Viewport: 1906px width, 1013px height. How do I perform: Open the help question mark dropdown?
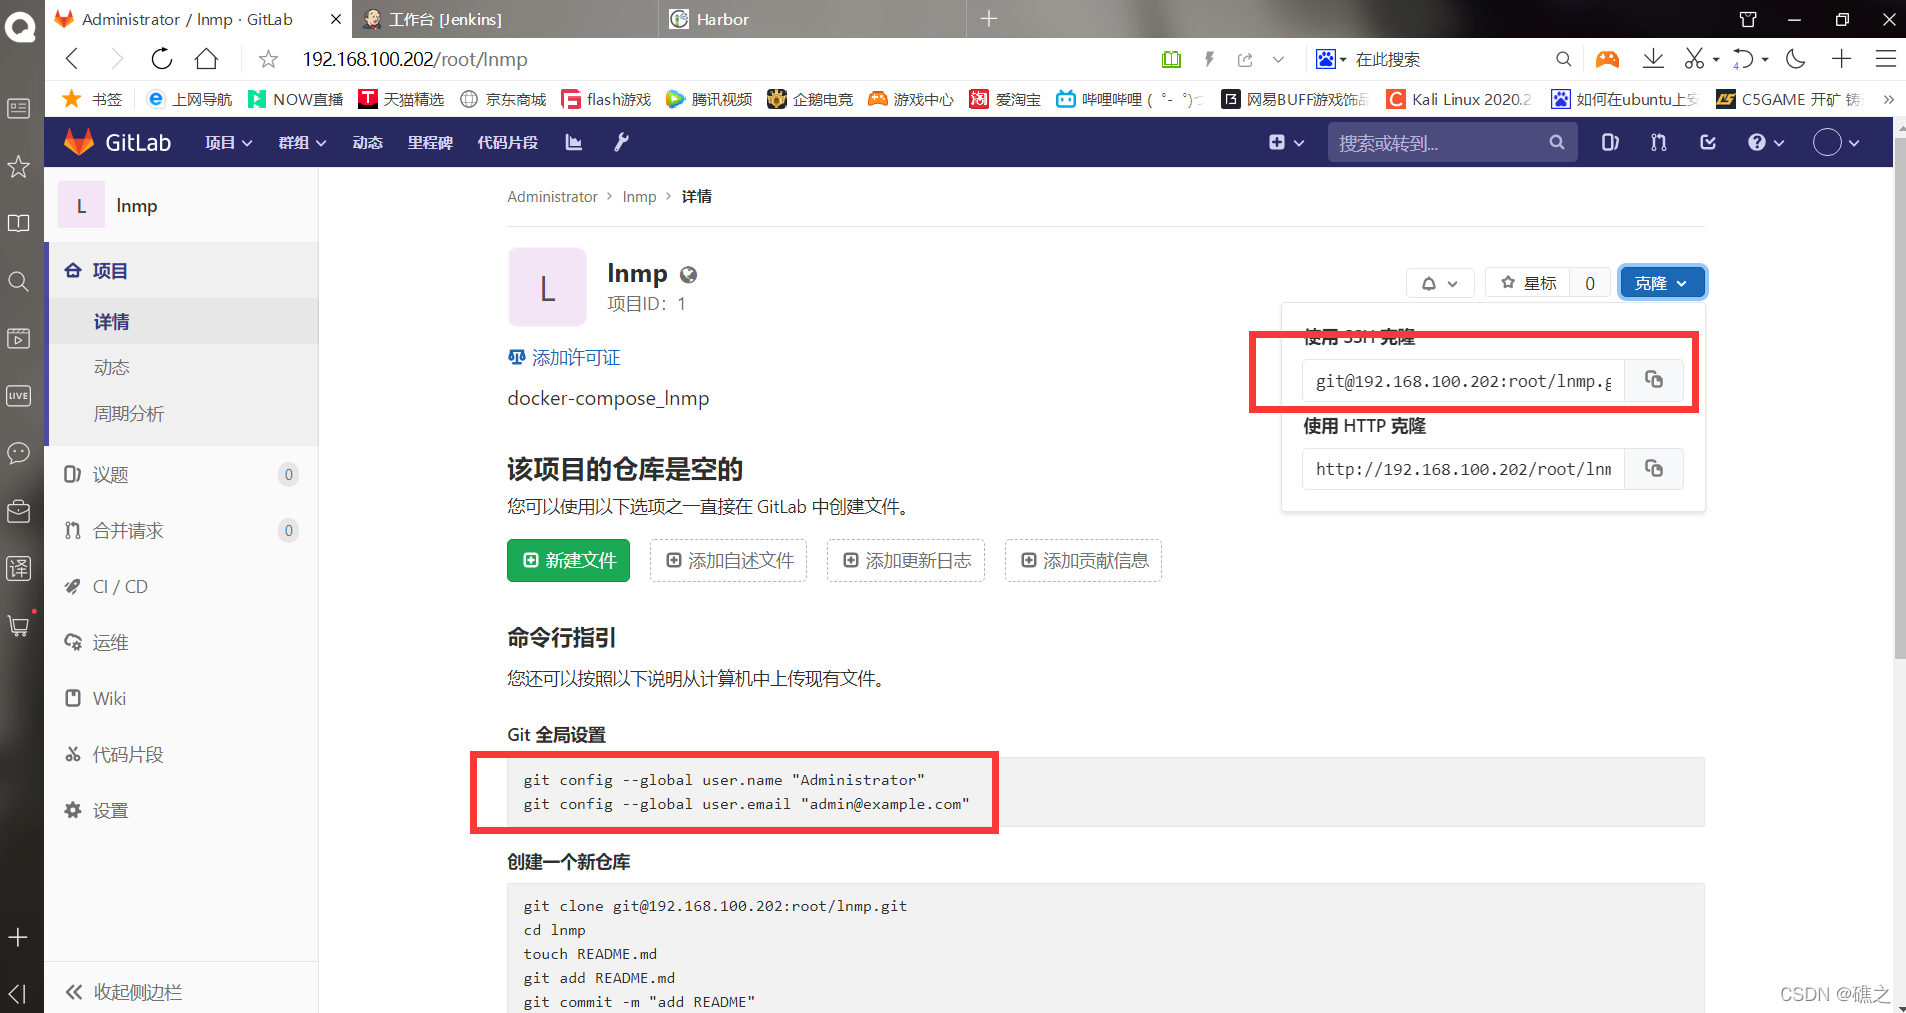click(x=1766, y=142)
